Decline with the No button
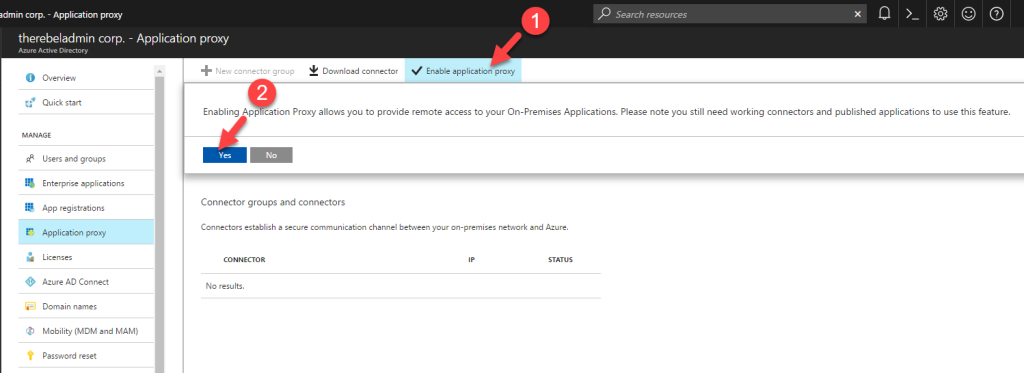 click(x=271, y=155)
